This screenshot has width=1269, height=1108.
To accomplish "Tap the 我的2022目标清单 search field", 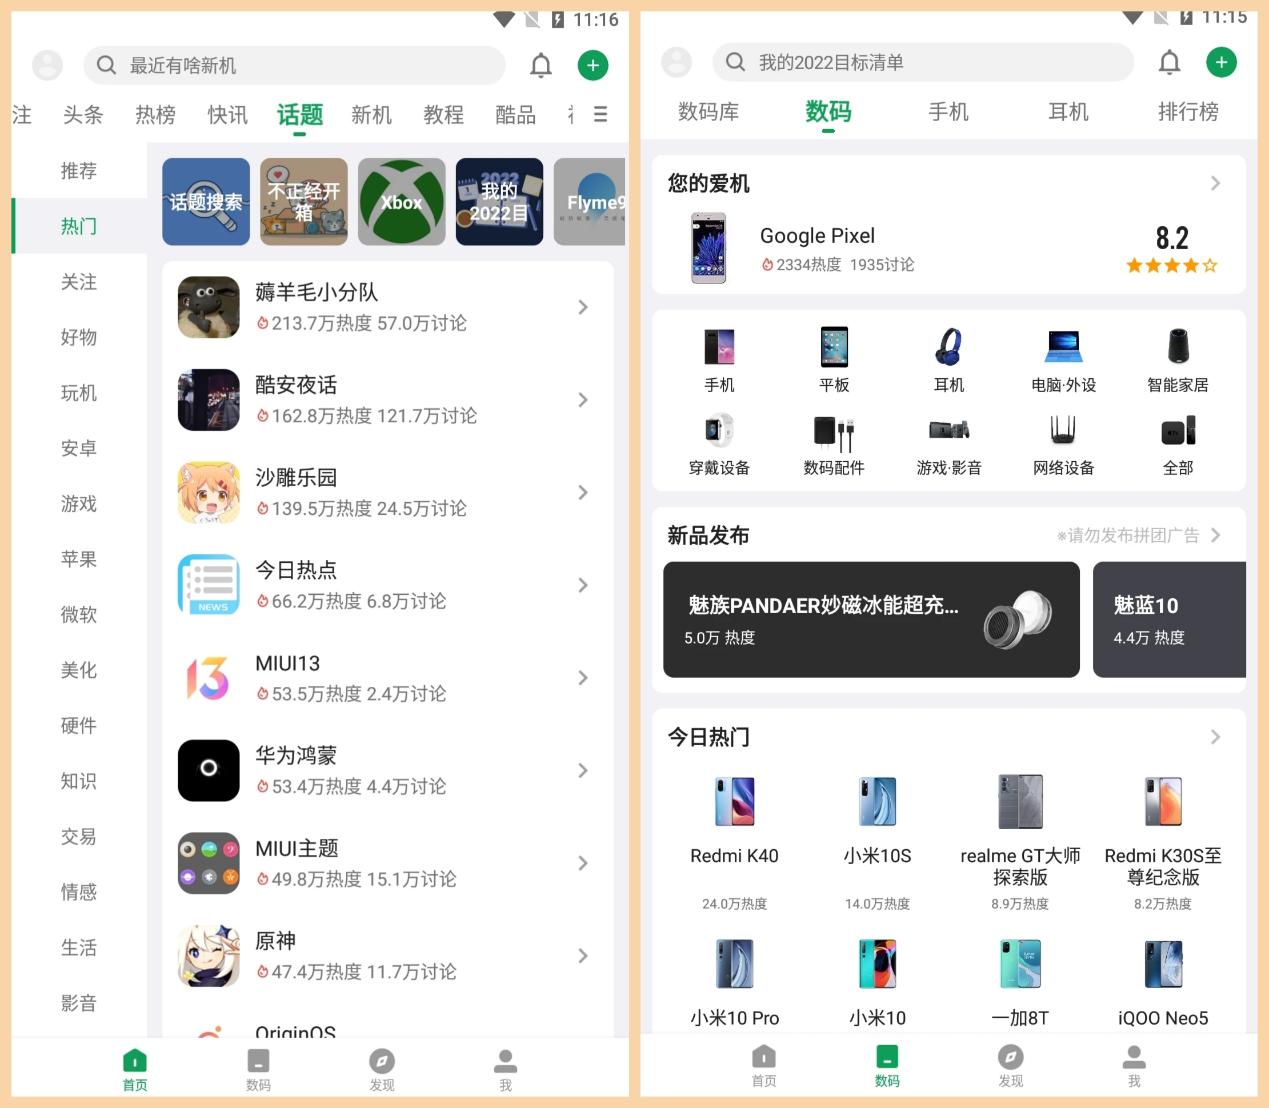I will pyautogui.click(x=920, y=62).
